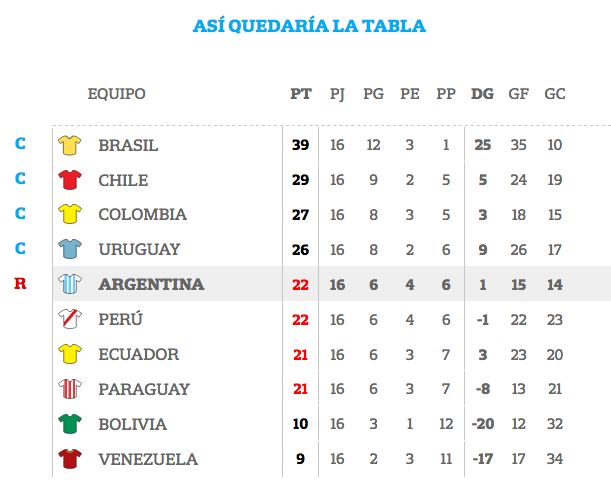Click Venezuela's dark red jersey icon
Screen dimensions: 611x488
coord(70,459)
